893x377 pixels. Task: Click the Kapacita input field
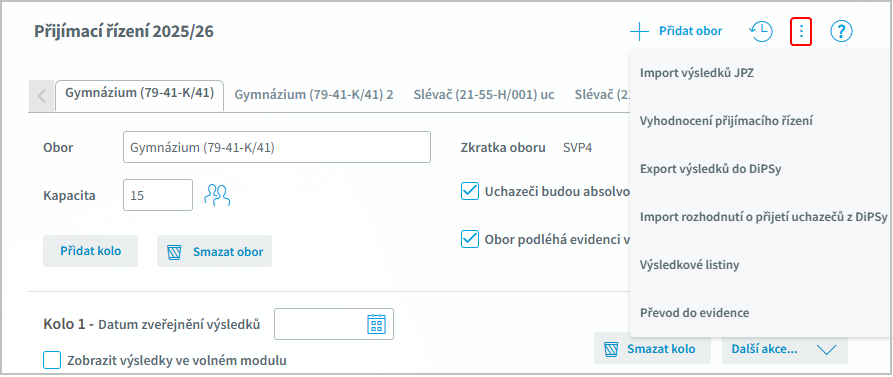158,195
